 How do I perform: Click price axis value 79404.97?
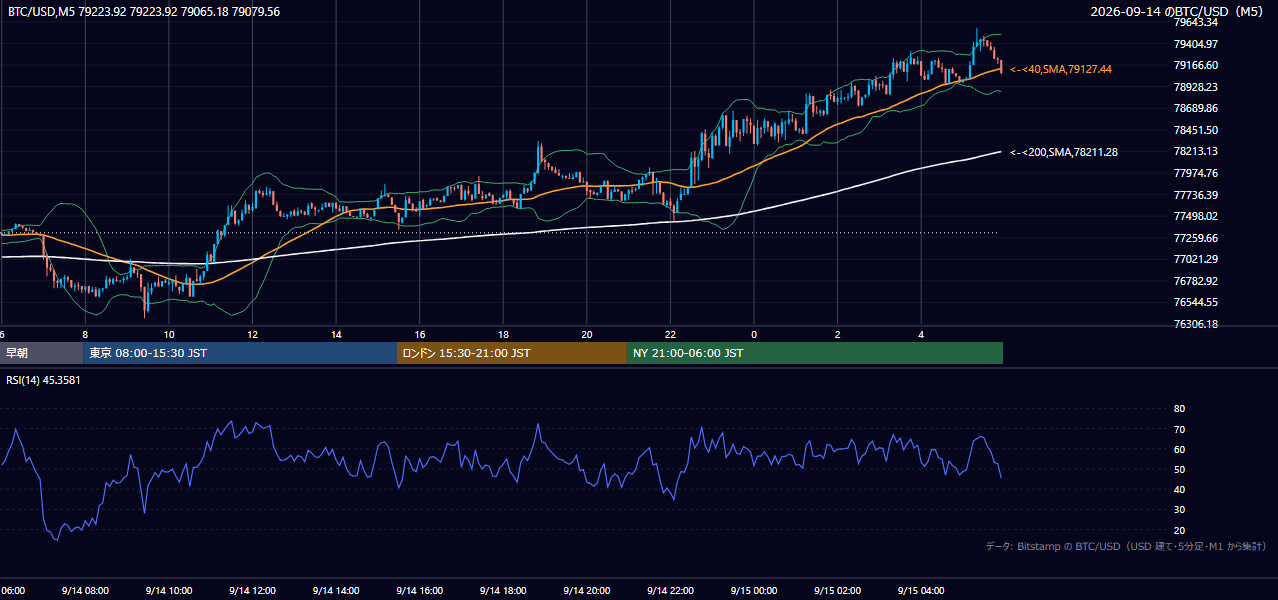(1195, 44)
